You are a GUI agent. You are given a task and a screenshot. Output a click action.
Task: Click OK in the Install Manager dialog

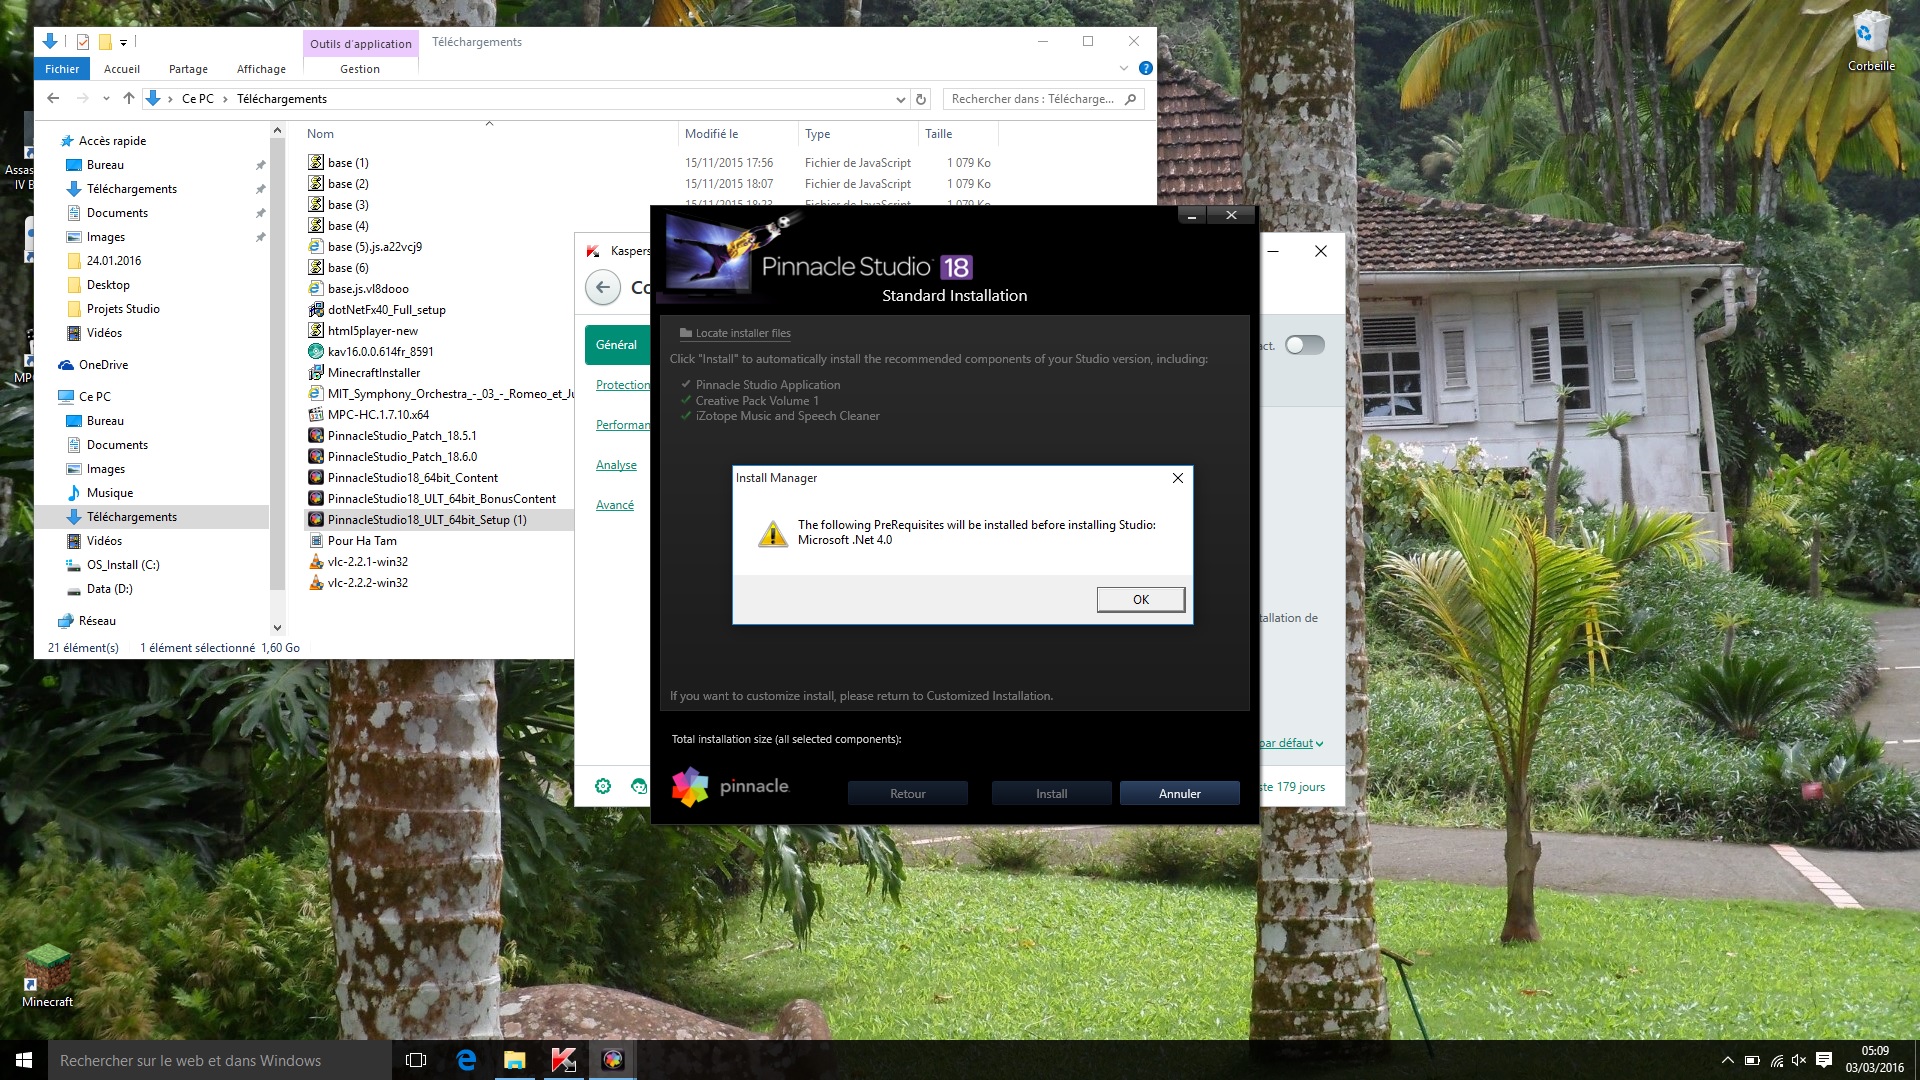tap(1141, 599)
